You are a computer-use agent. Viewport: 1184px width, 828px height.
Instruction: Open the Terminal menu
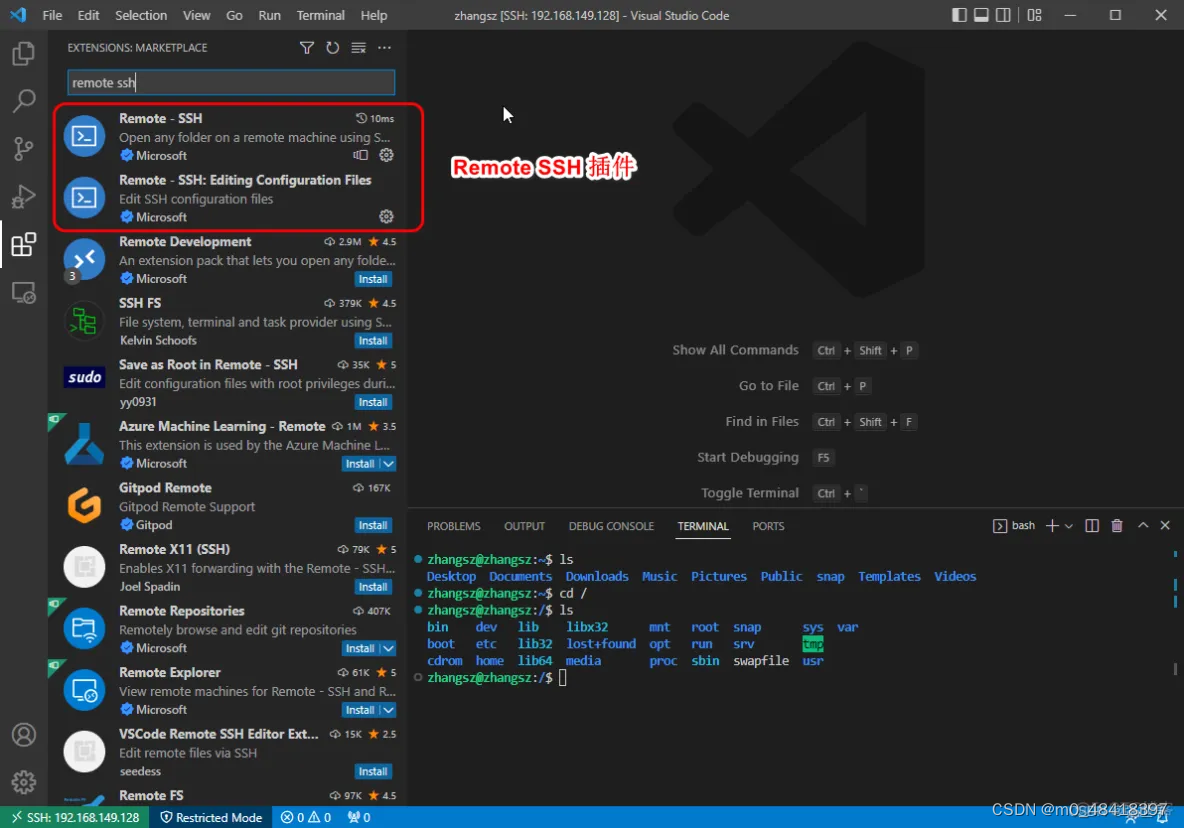point(320,15)
